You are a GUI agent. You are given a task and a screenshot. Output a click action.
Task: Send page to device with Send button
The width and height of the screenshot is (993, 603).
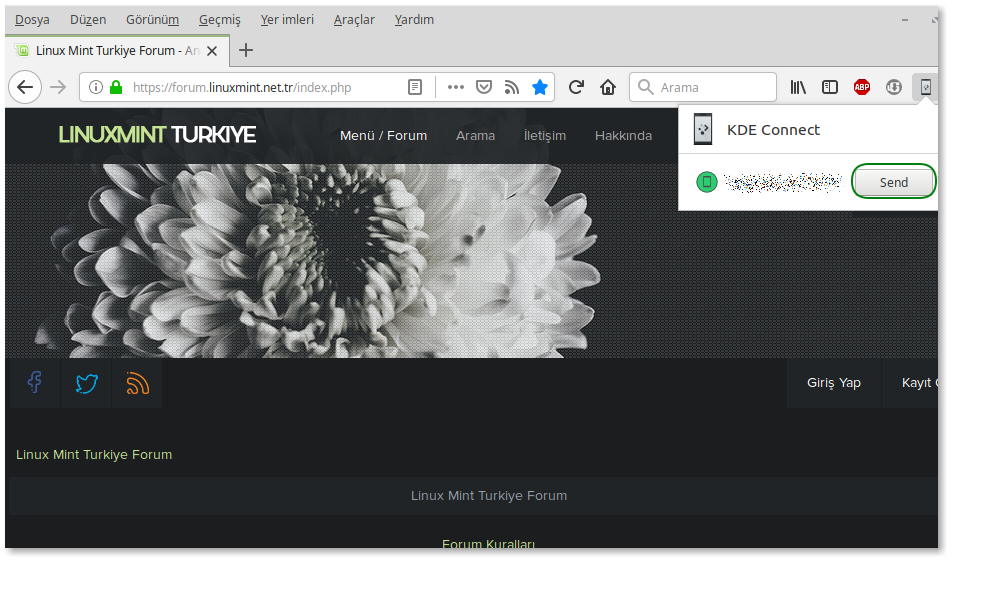point(894,182)
